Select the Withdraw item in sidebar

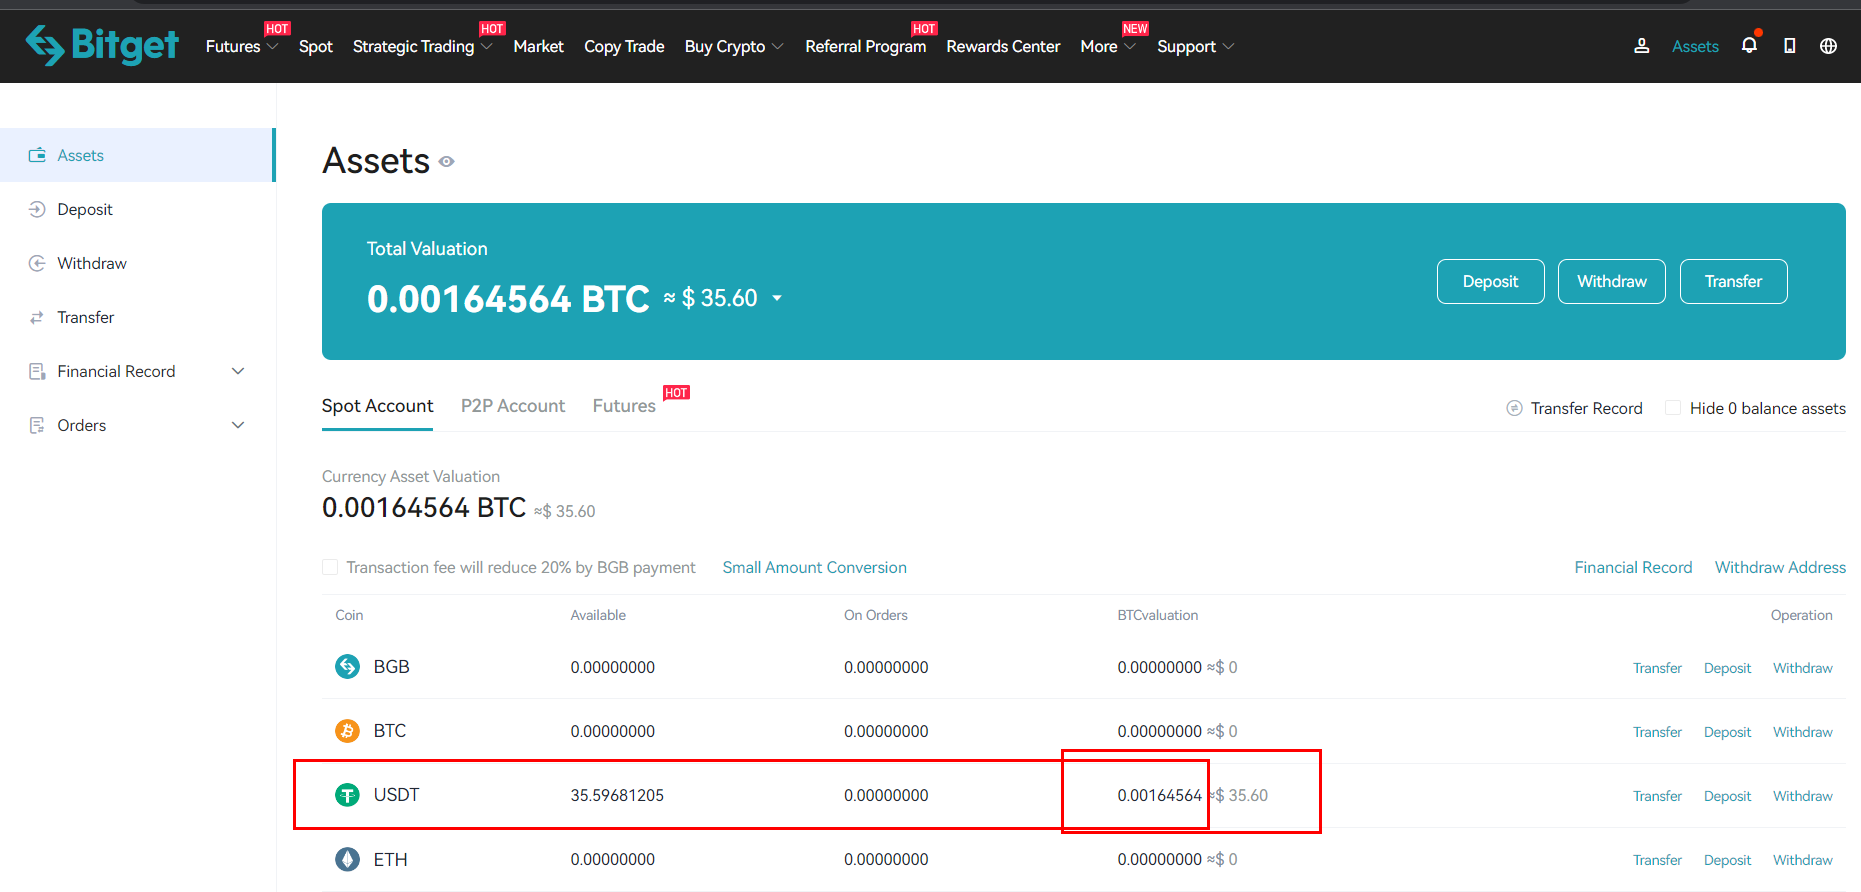(x=137, y=263)
